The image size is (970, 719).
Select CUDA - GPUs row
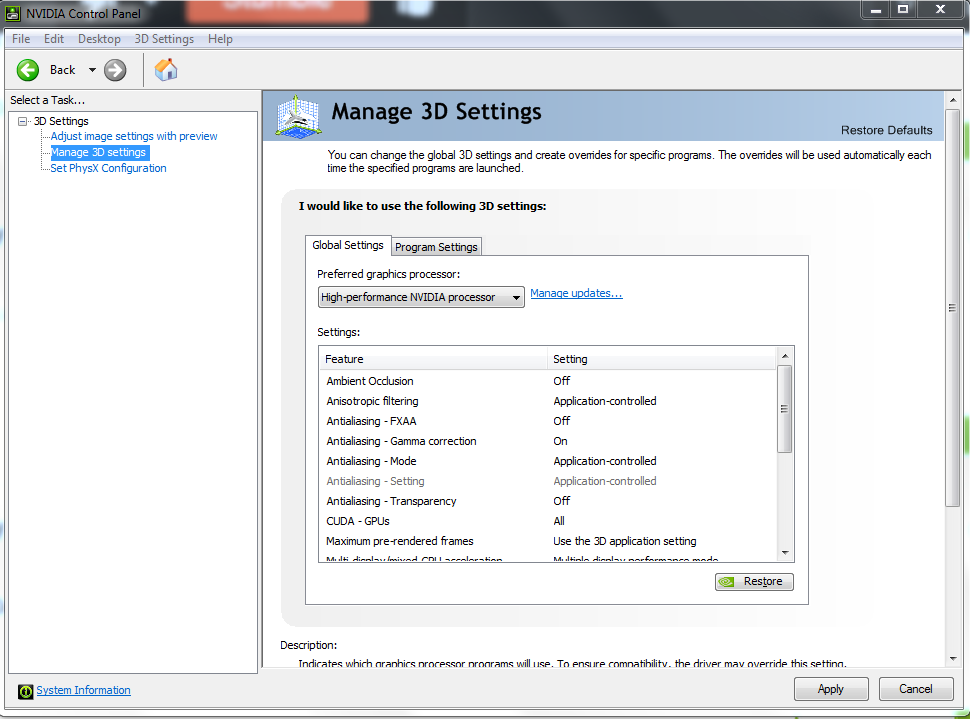(547, 521)
